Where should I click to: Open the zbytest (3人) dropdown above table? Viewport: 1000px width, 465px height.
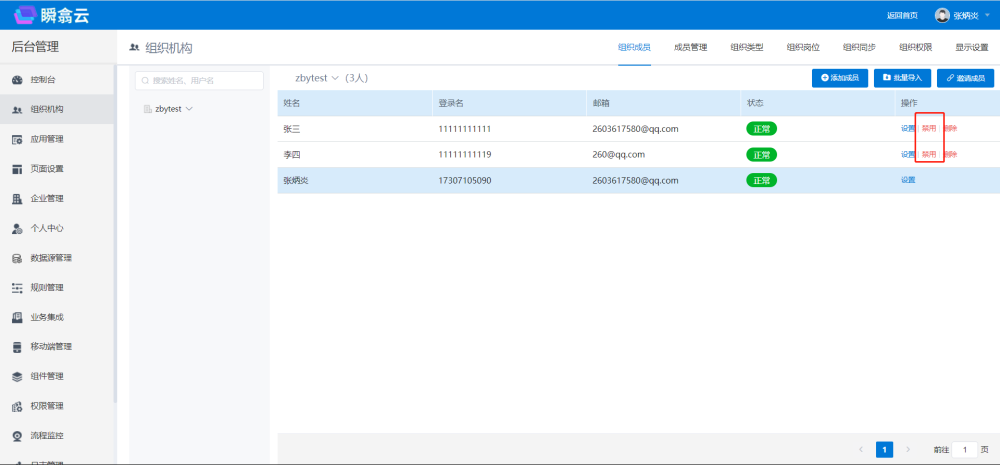[334, 78]
